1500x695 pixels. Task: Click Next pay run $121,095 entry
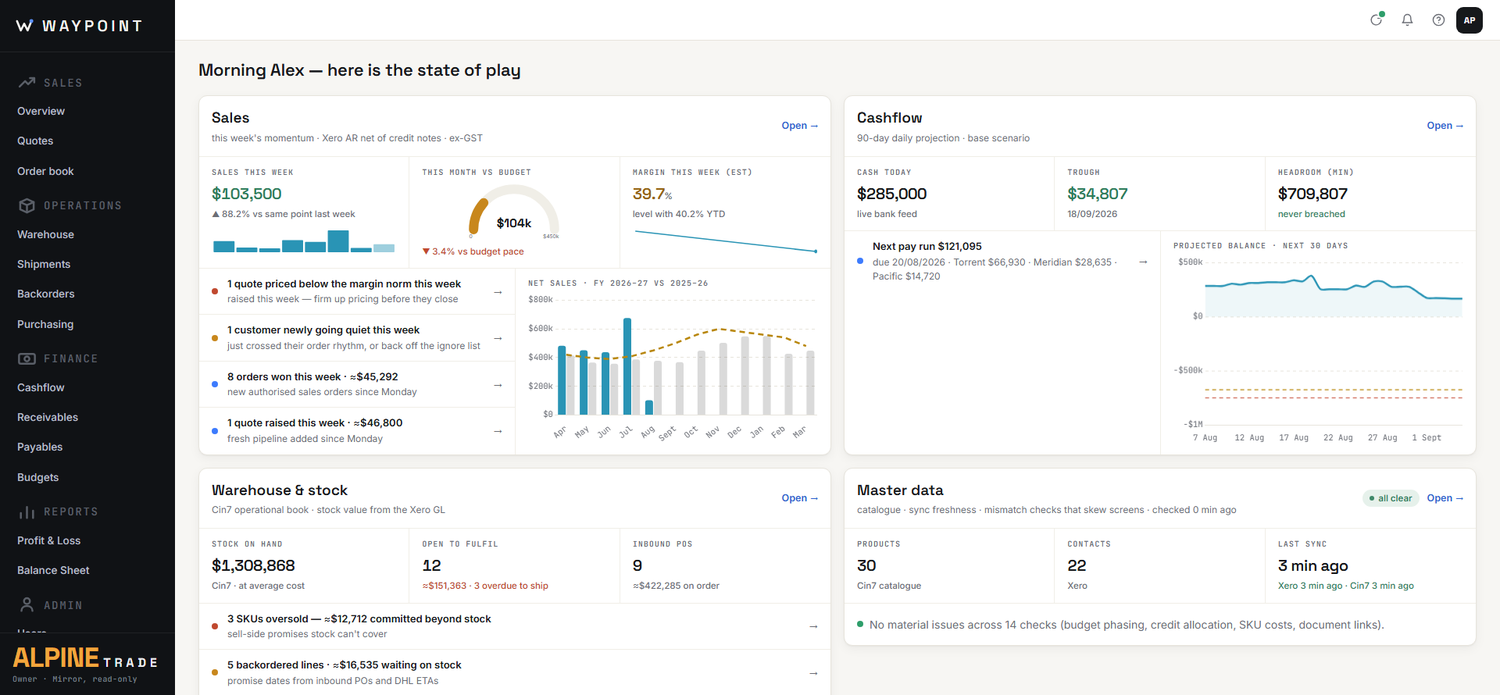click(x=927, y=246)
